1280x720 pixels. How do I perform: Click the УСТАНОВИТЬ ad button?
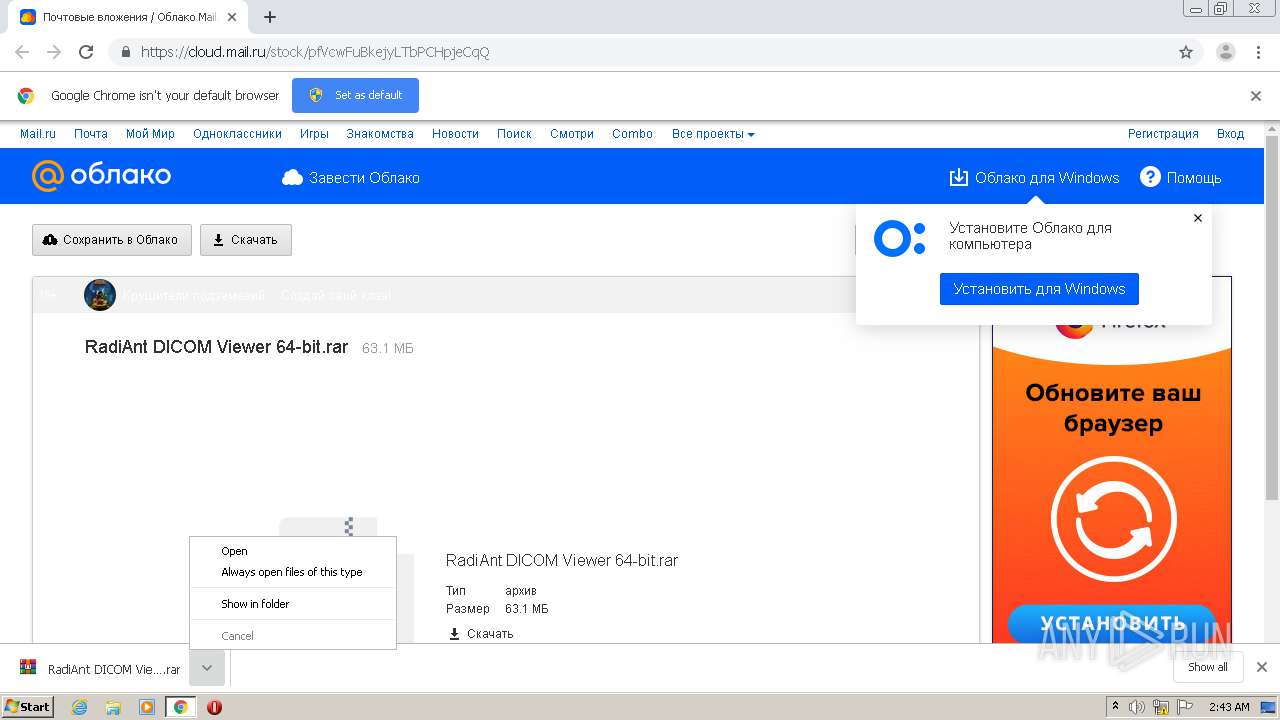1112,624
